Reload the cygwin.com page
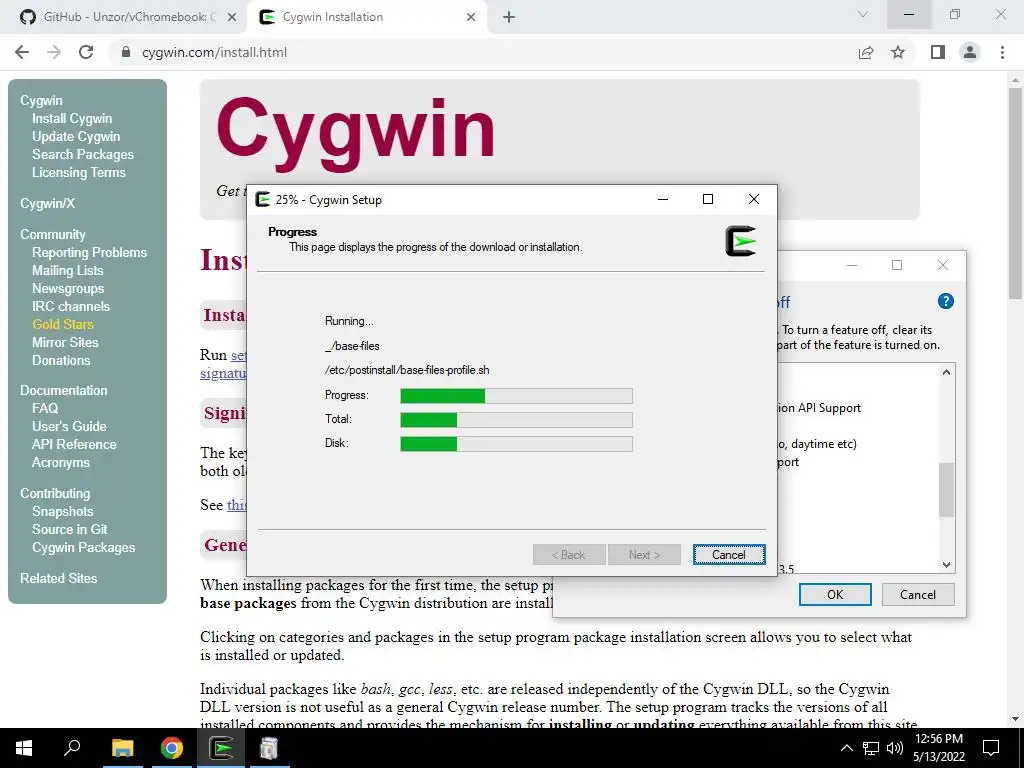This screenshot has width=1024, height=768. pos(86,52)
